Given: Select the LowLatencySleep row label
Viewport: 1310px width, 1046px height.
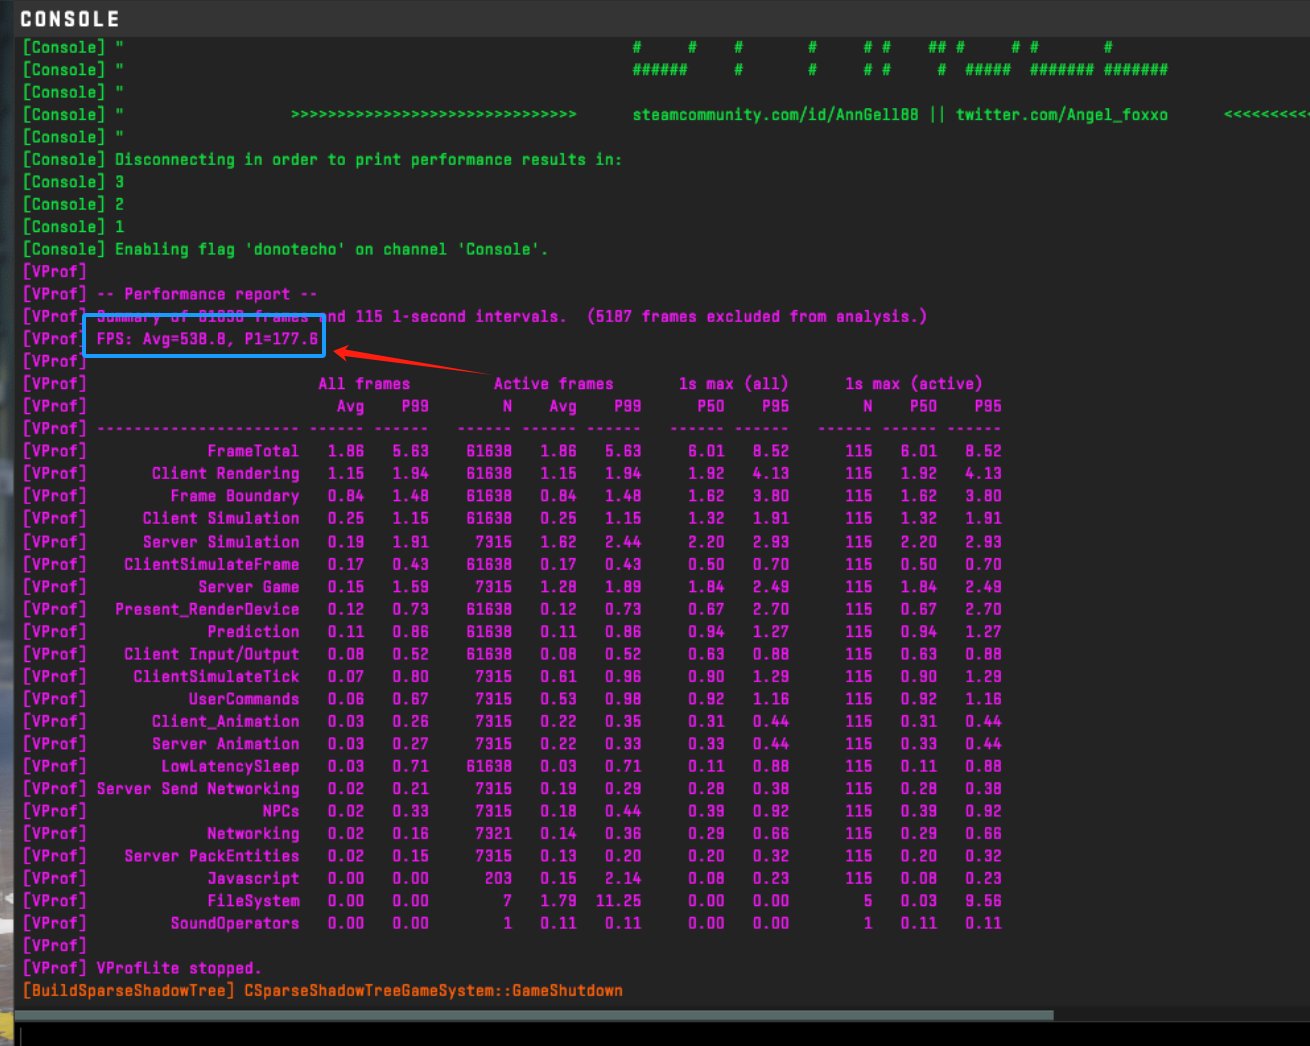Looking at the screenshot, I should (230, 766).
